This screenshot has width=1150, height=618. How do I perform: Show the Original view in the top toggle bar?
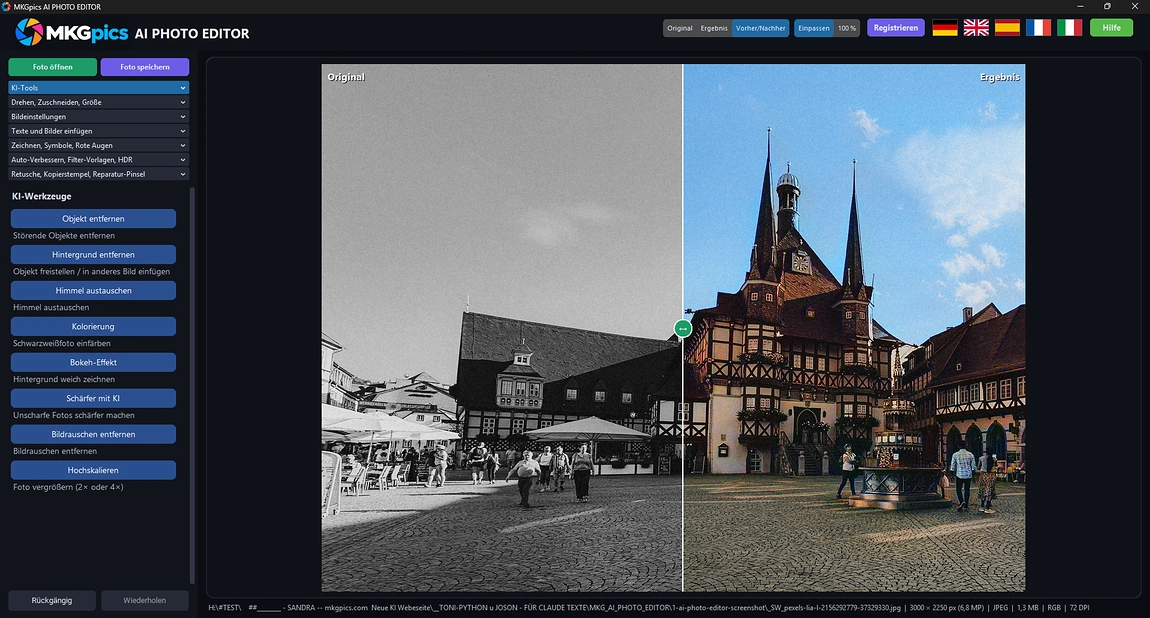680,28
